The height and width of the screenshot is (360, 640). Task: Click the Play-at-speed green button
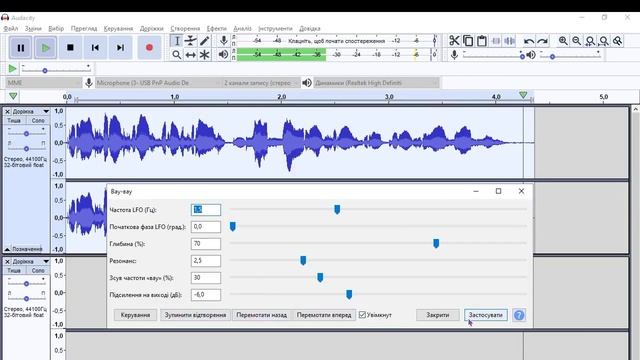[x=13, y=69]
